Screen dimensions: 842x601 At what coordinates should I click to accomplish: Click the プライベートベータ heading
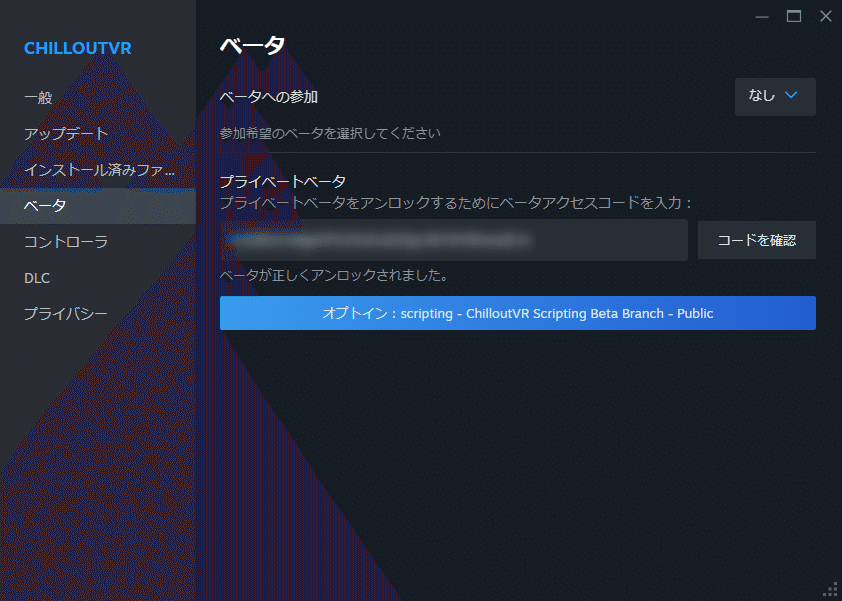[283, 182]
